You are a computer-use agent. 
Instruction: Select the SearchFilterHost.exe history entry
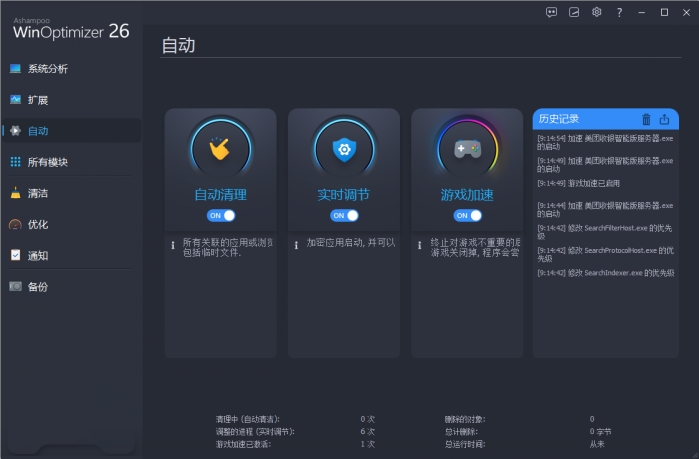point(605,232)
